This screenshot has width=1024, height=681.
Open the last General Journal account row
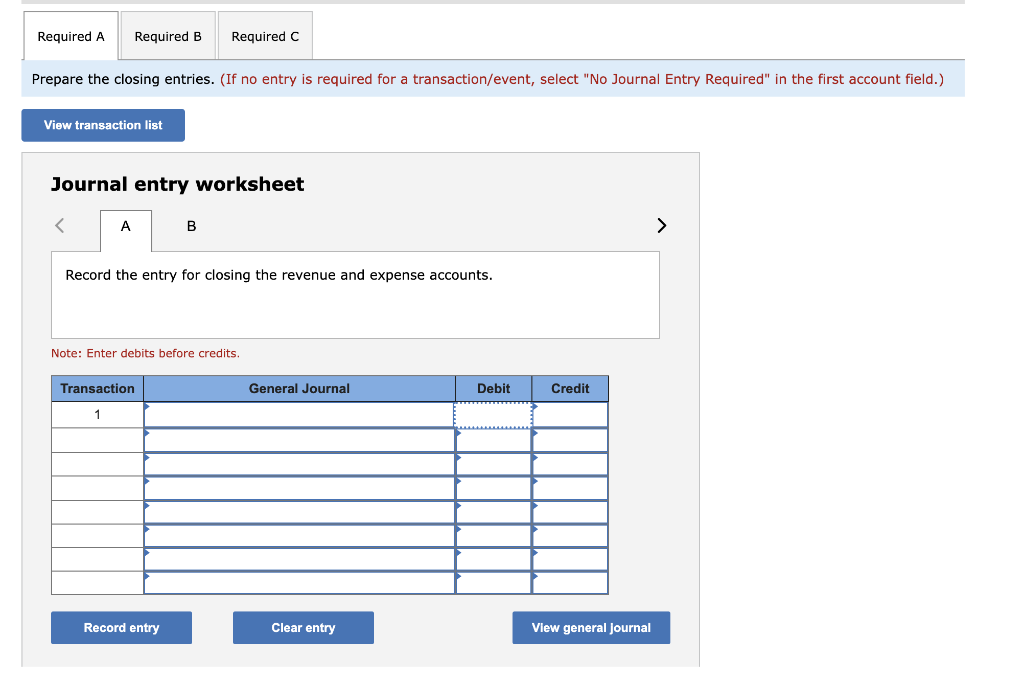299,583
